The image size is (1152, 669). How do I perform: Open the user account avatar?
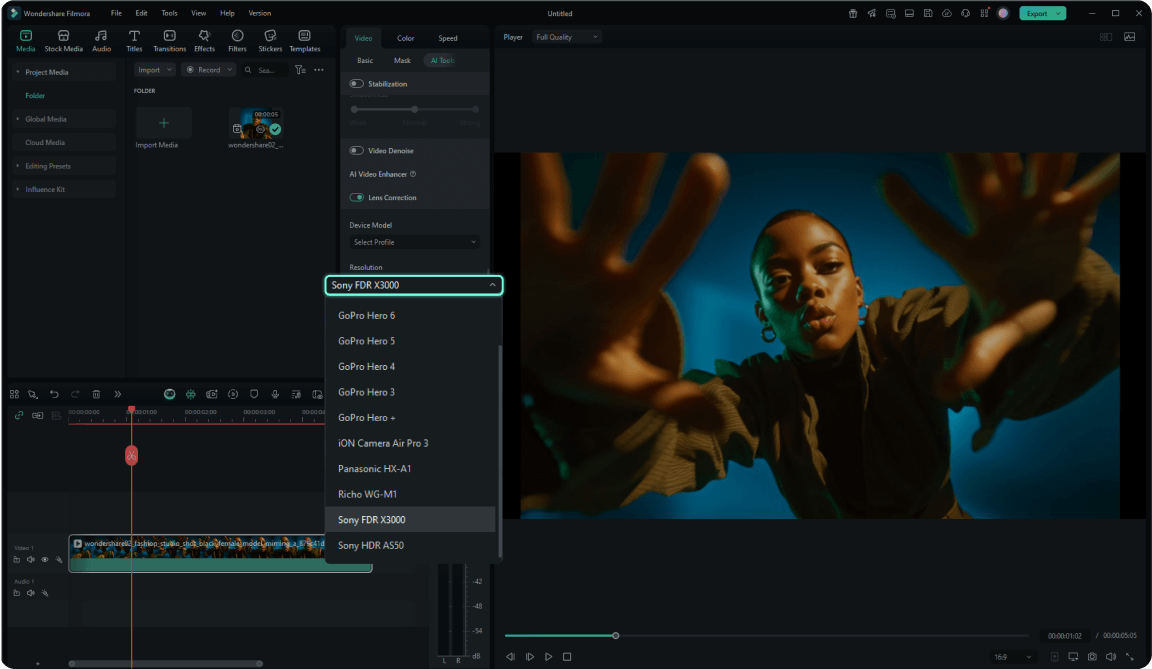pyautogui.click(x=1003, y=13)
